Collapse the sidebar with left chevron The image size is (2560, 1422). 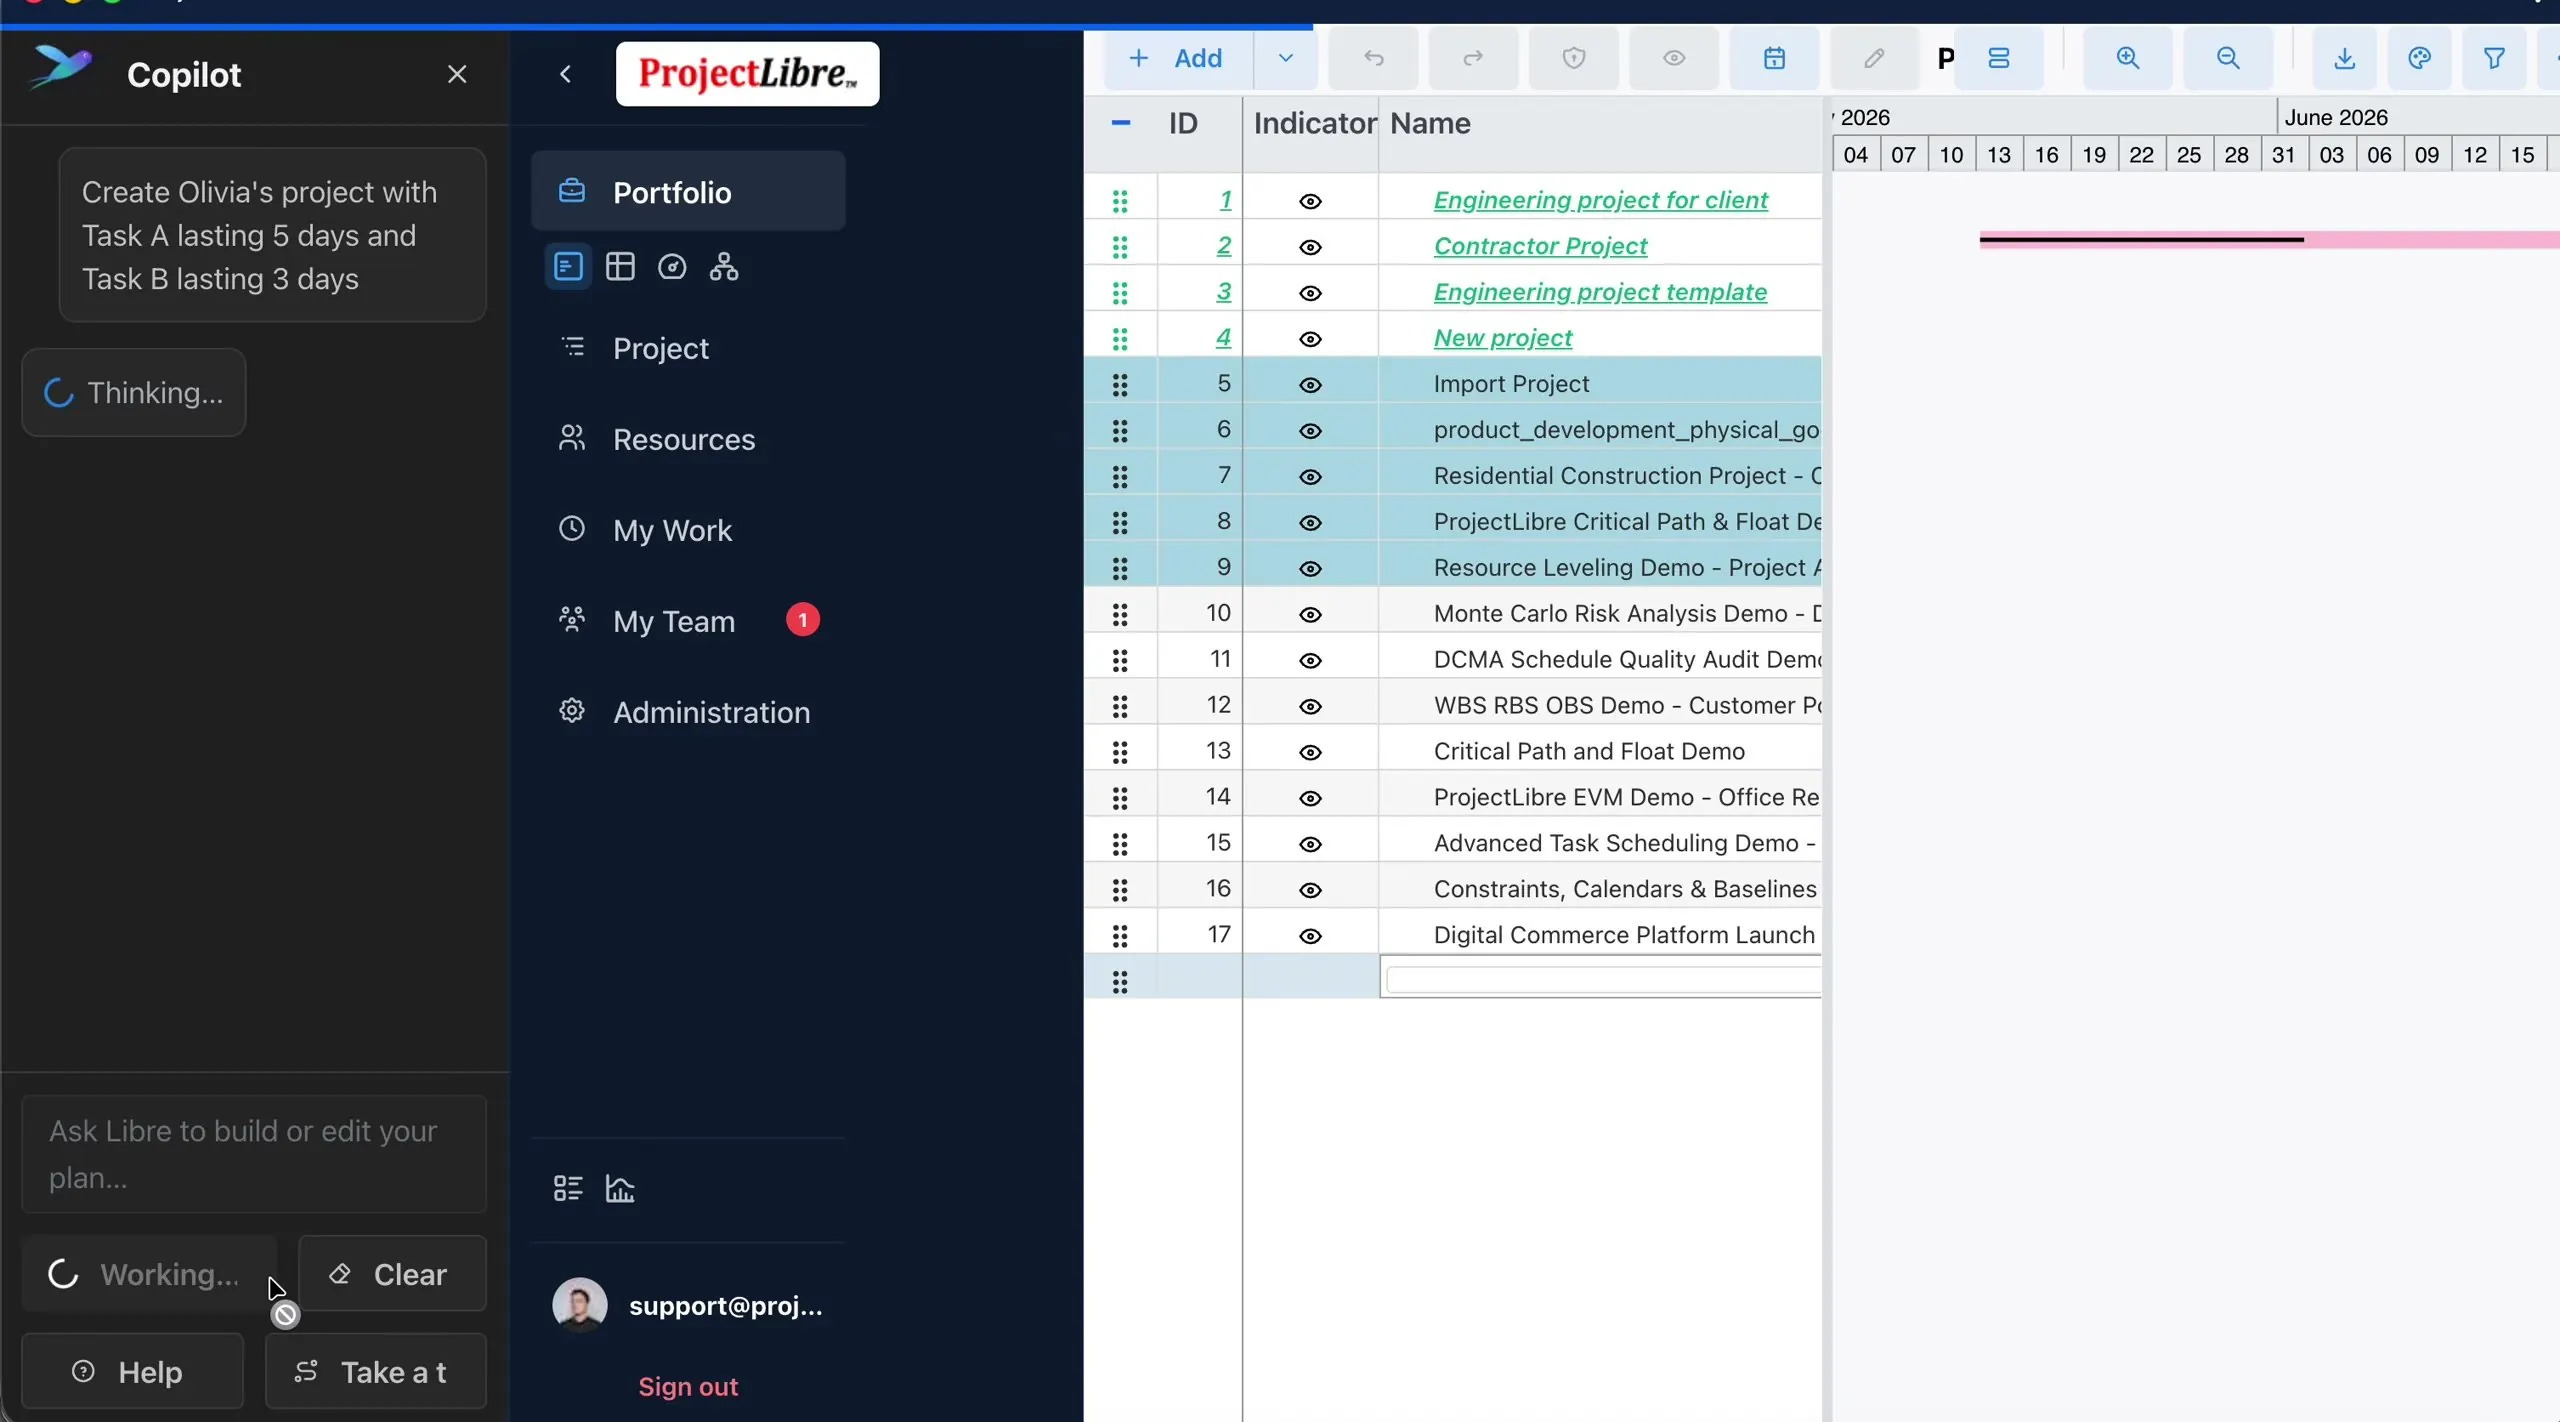point(566,74)
